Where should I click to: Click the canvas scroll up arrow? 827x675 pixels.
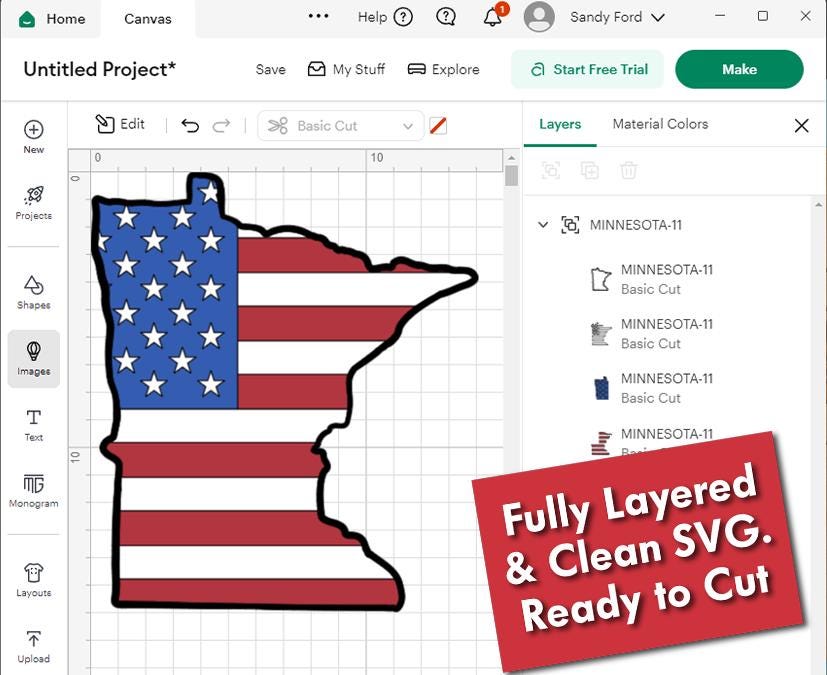click(511, 157)
